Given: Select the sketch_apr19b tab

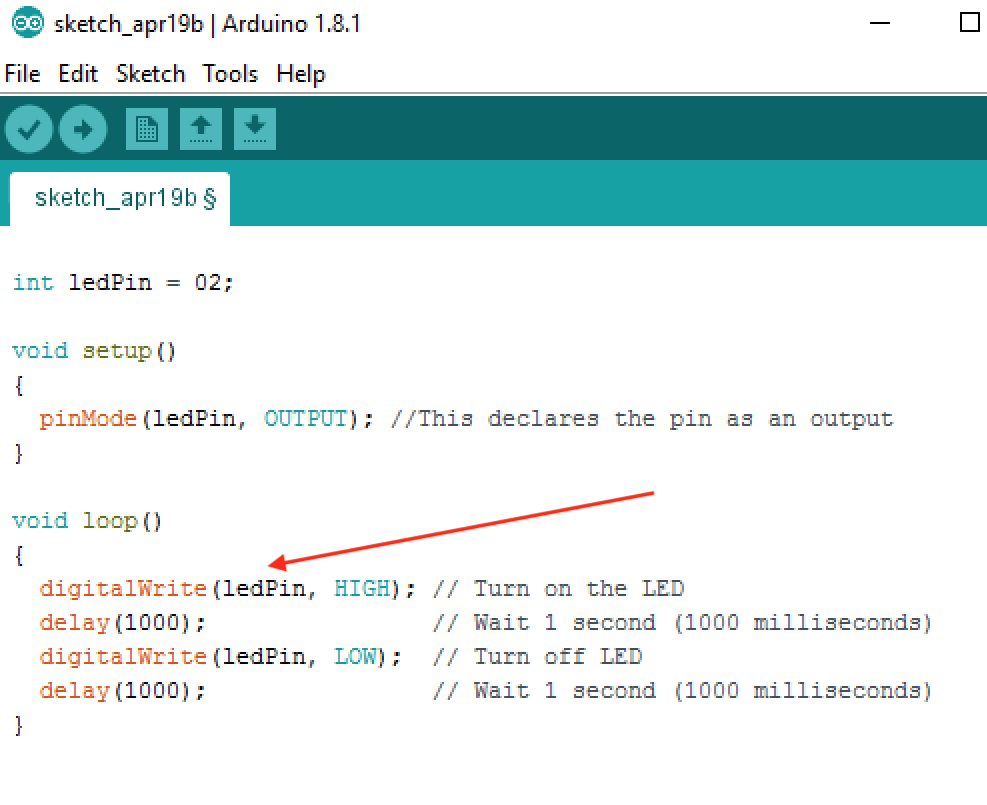Looking at the screenshot, I should 120,197.
